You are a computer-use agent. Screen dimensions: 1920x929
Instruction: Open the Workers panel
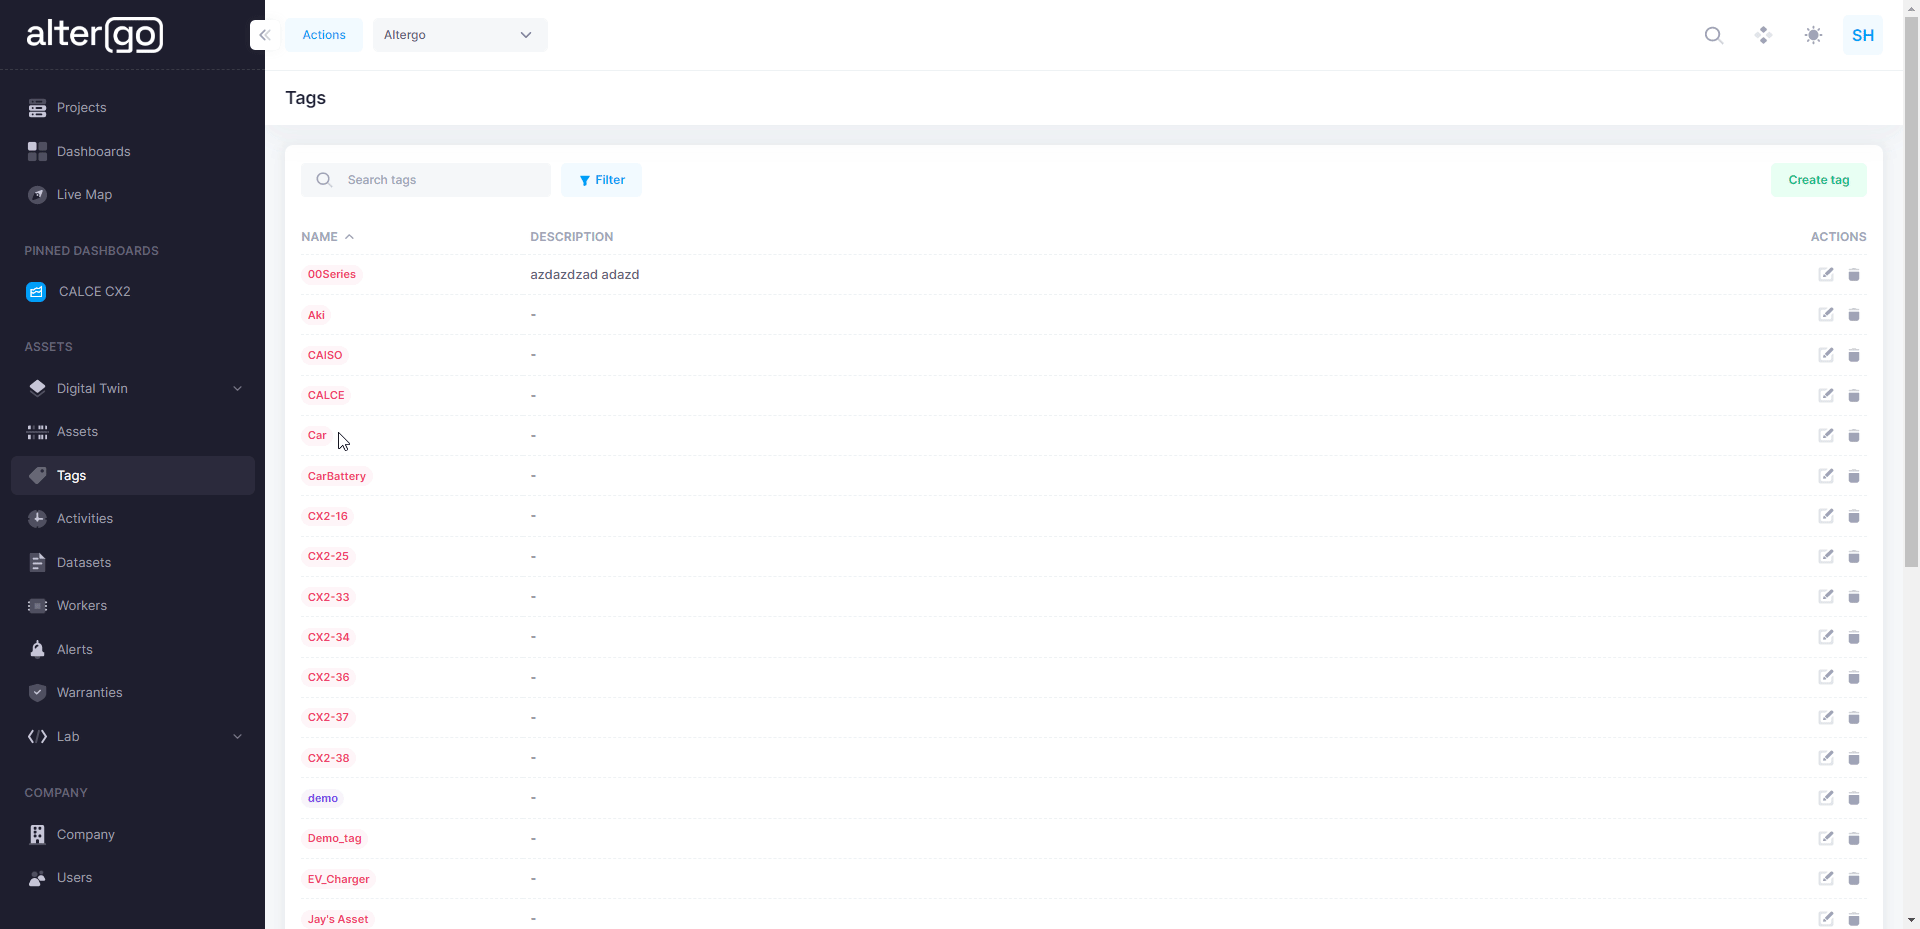(x=82, y=605)
